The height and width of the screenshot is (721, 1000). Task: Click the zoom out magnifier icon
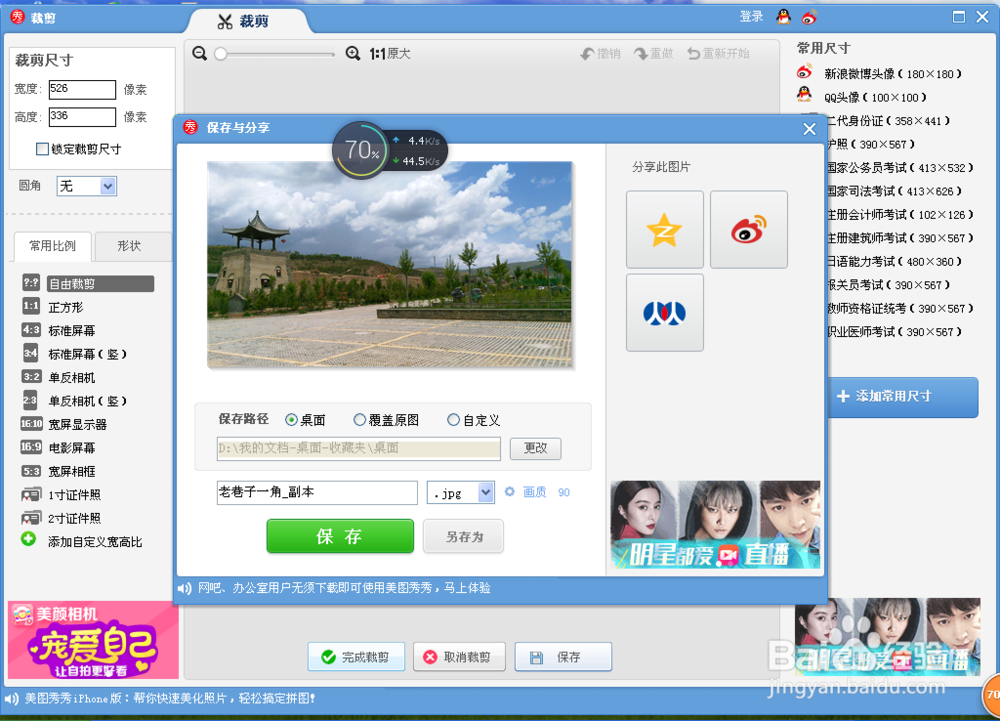(200, 54)
